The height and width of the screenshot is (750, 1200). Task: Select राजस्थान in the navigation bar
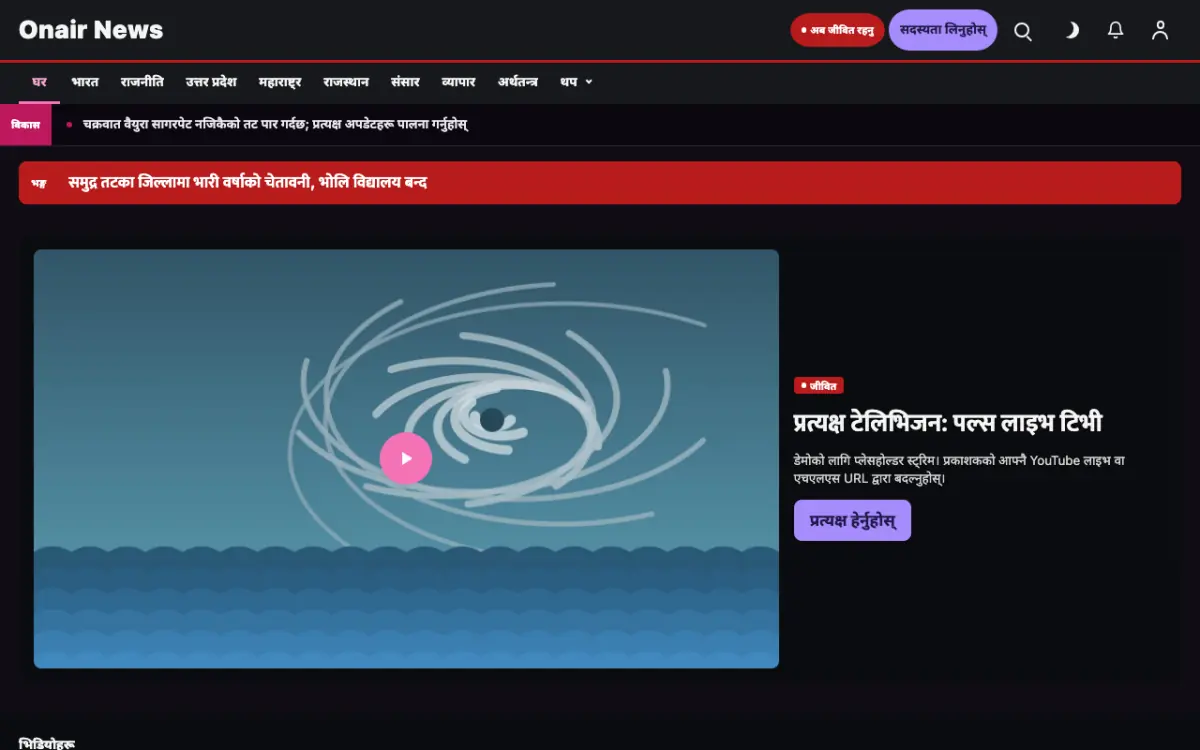346,82
